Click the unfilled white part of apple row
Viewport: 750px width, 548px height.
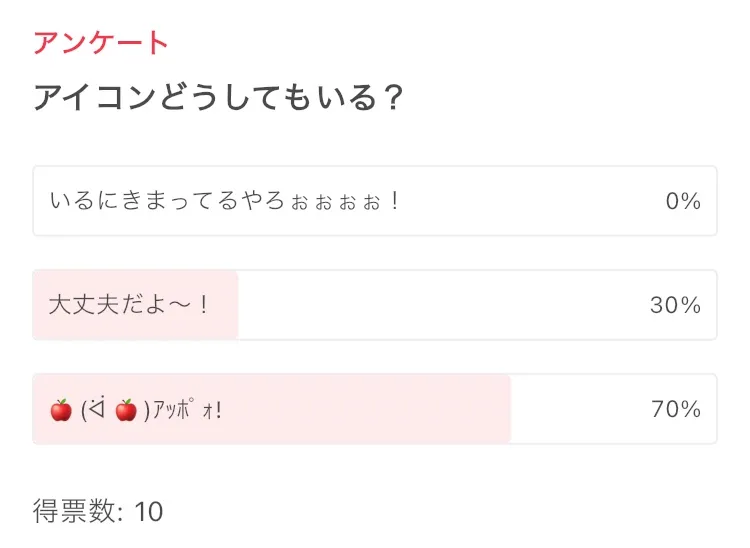pyautogui.click(x=580, y=409)
